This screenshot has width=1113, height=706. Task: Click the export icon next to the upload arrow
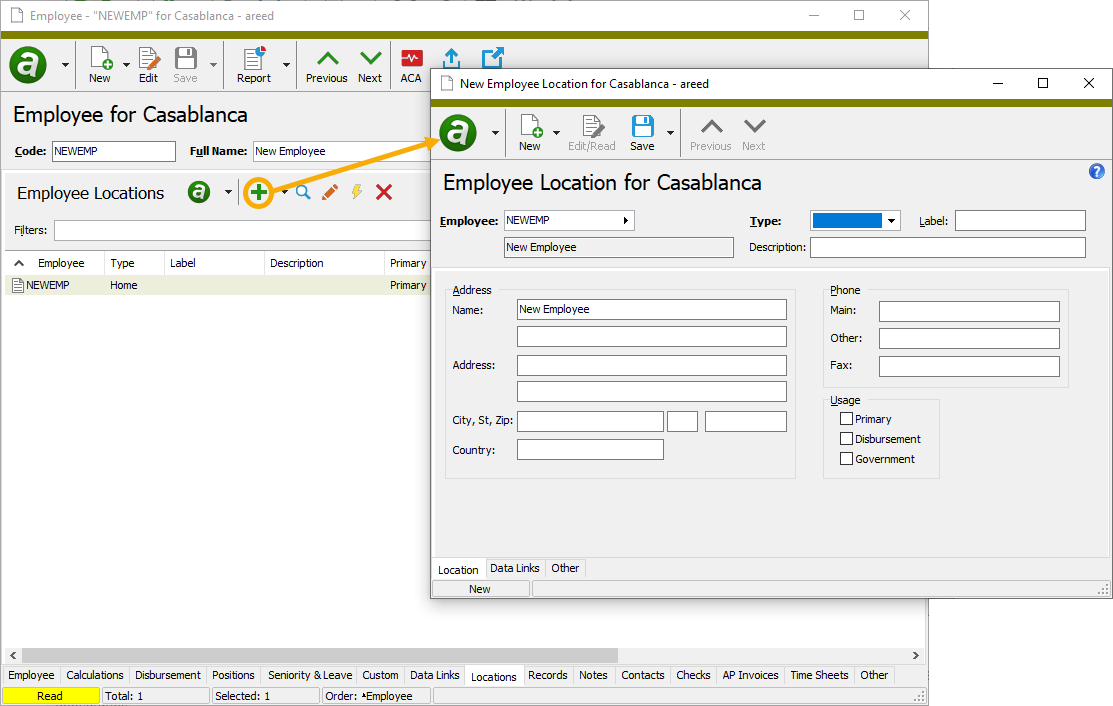coord(491,58)
